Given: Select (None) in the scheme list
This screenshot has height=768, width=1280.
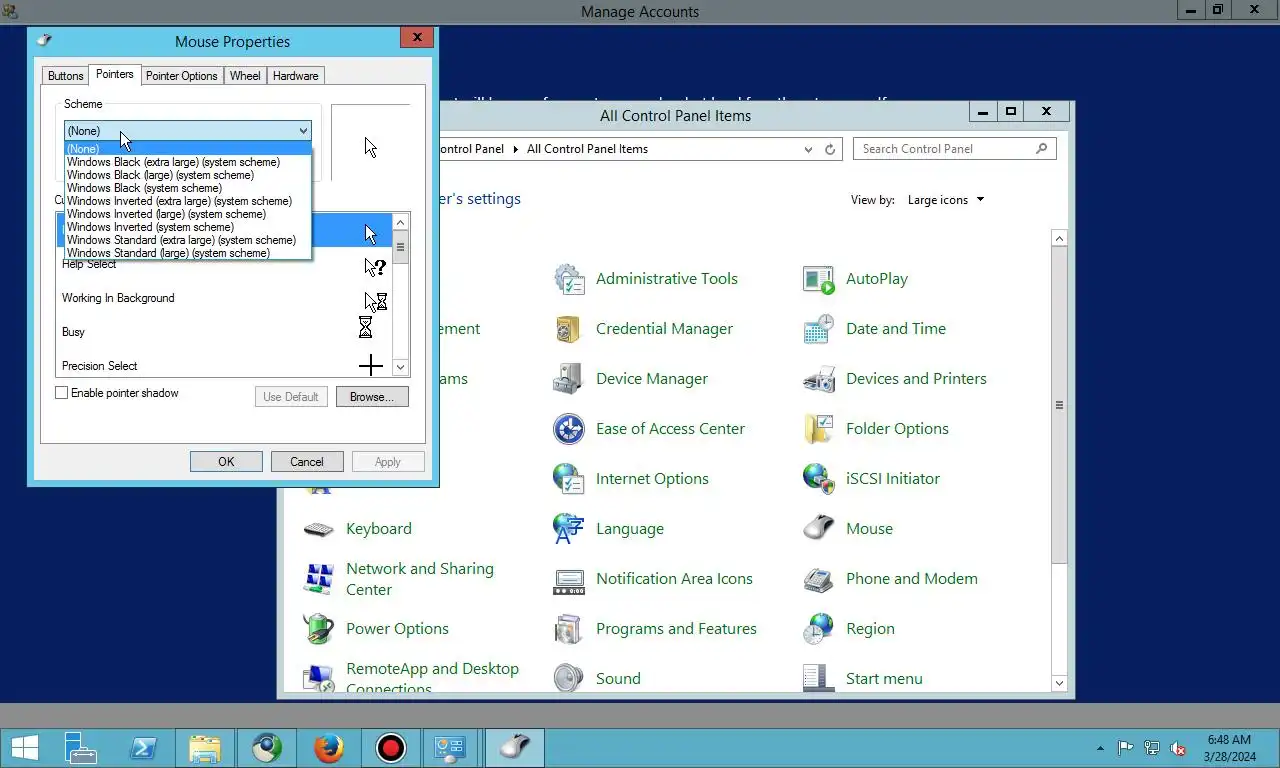Looking at the screenshot, I should pyautogui.click(x=188, y=149).
